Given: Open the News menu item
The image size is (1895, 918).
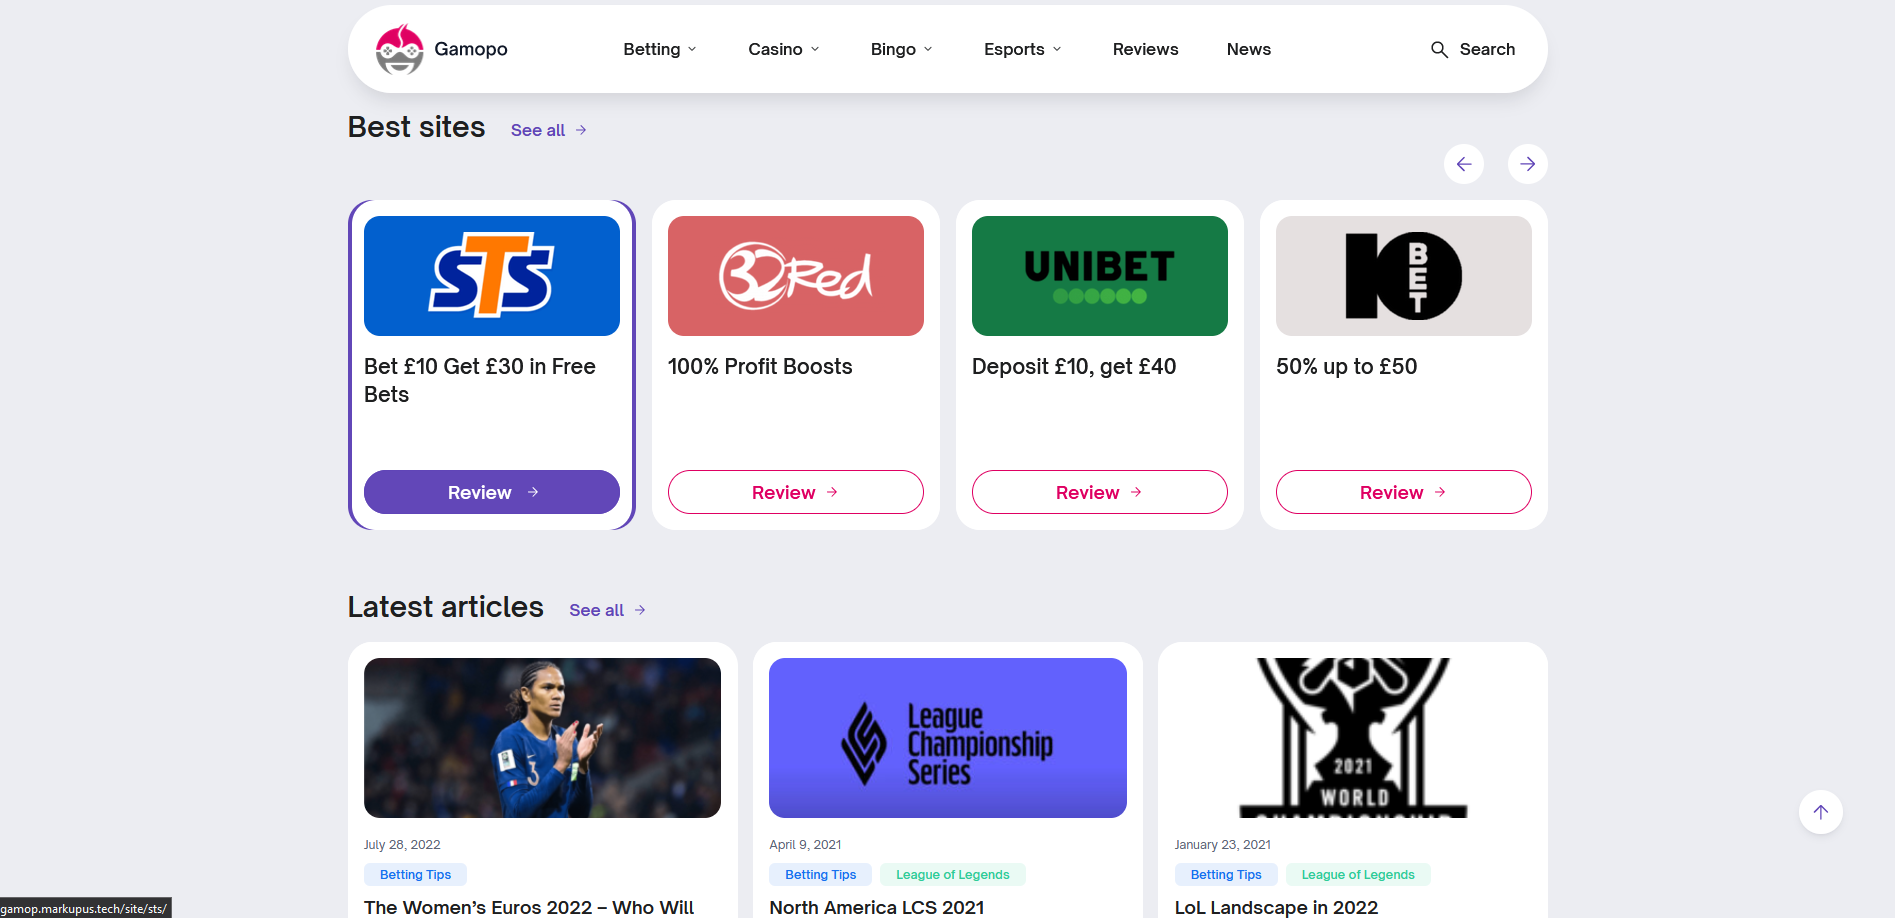Looking at the screenshot, I should [1249, 49].
